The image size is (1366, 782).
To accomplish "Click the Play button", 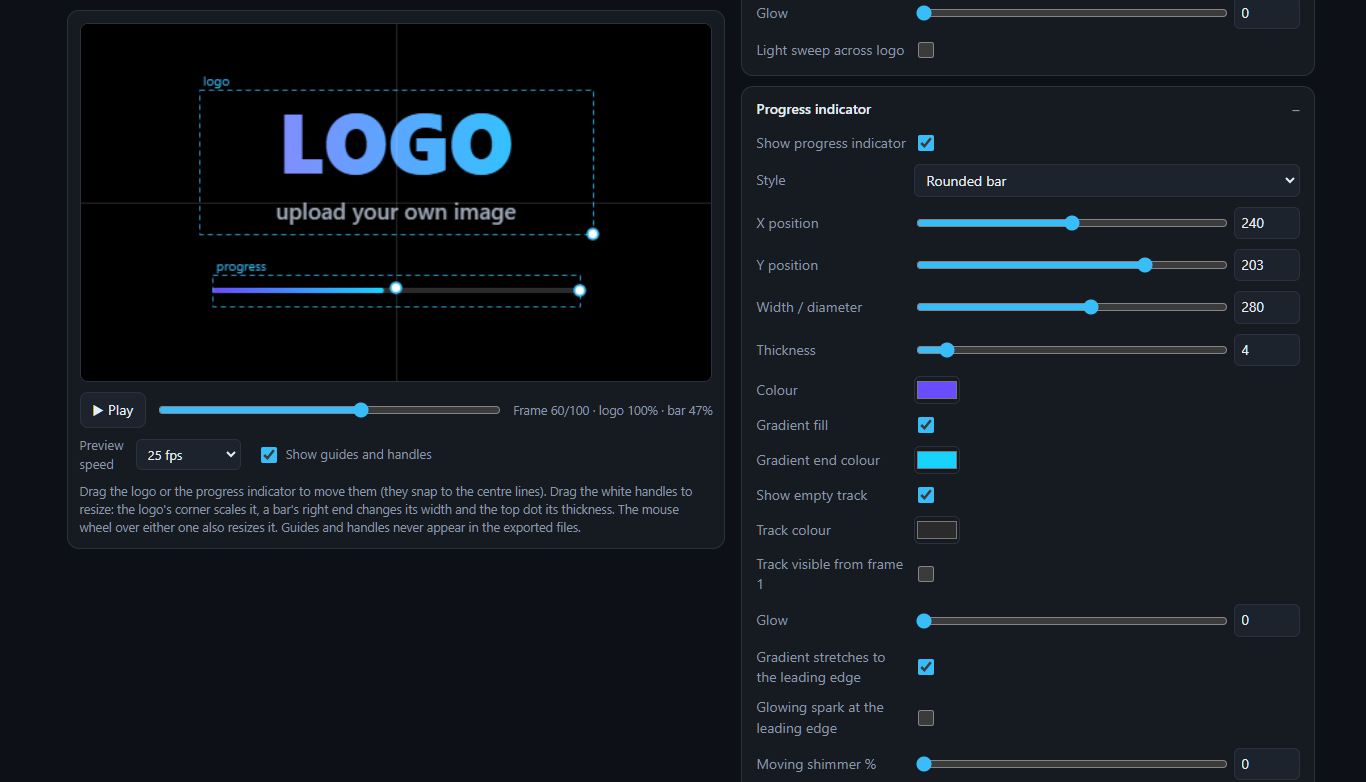I will [x=113, y=410].
